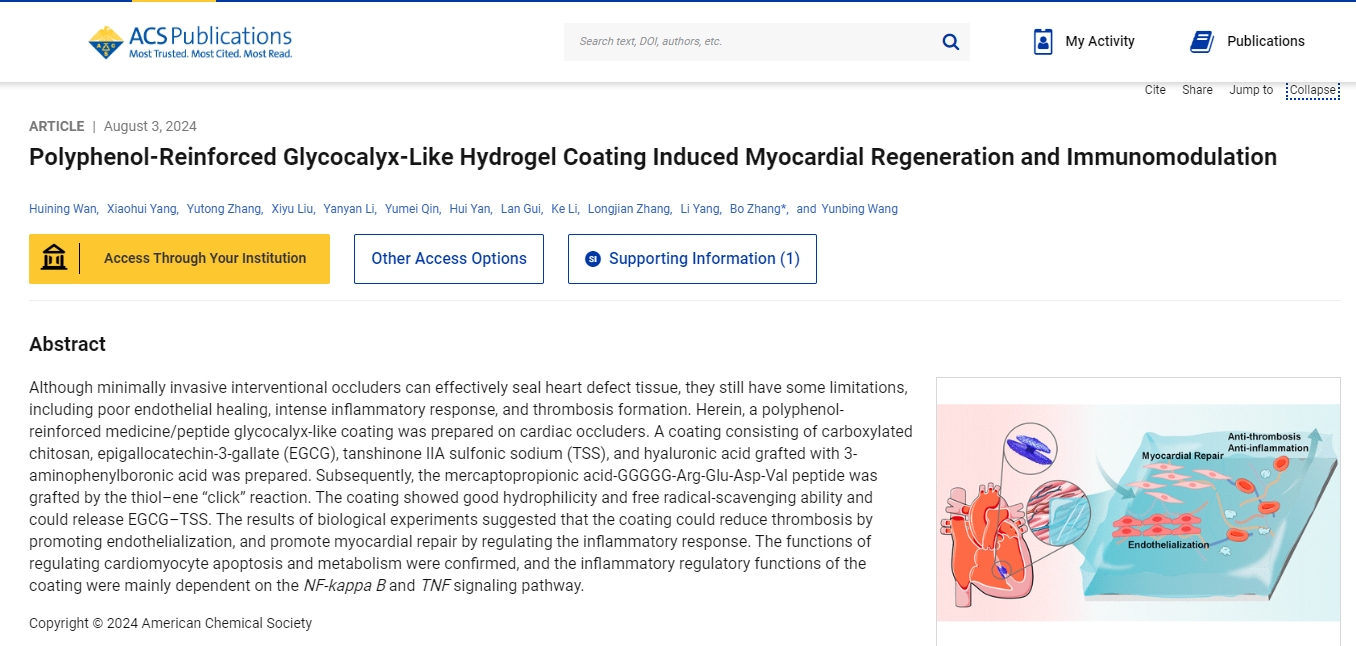Screen dimensions: 1356x646
Task: Click Other Access Options button
Action: pyautogui.click(x=449, y=259)
